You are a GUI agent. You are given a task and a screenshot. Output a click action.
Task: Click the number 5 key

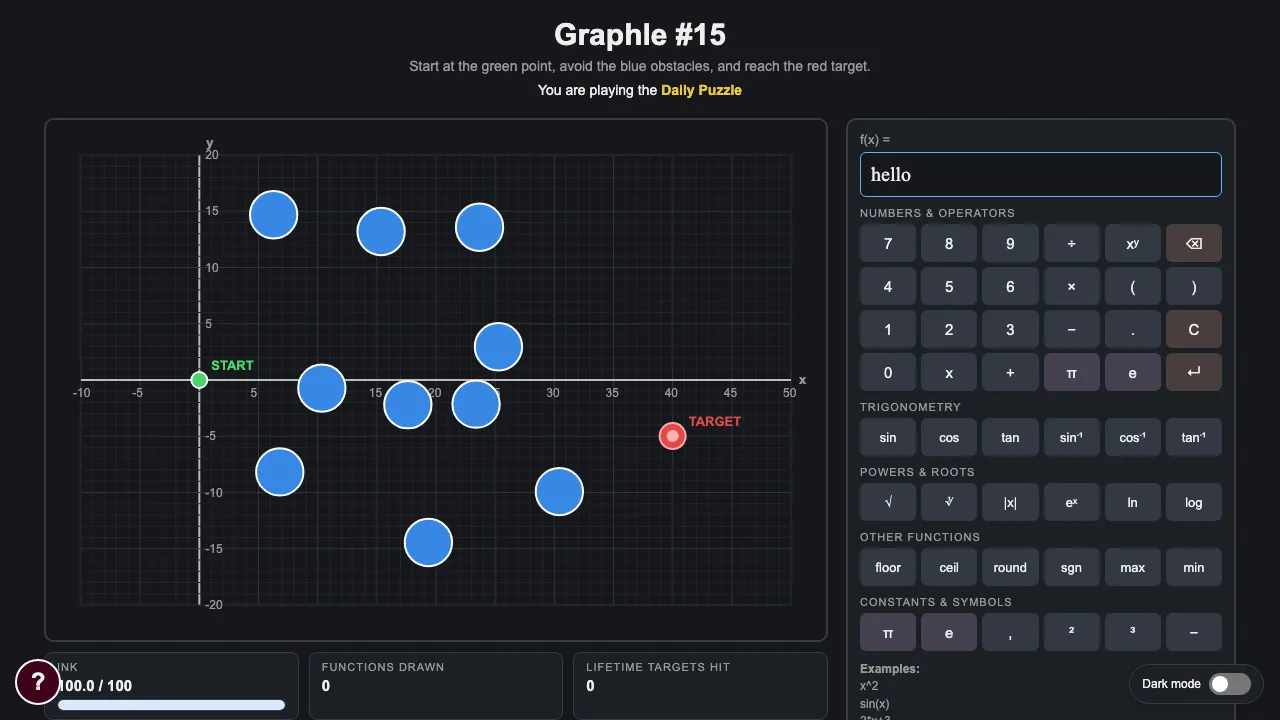[949, 286]
